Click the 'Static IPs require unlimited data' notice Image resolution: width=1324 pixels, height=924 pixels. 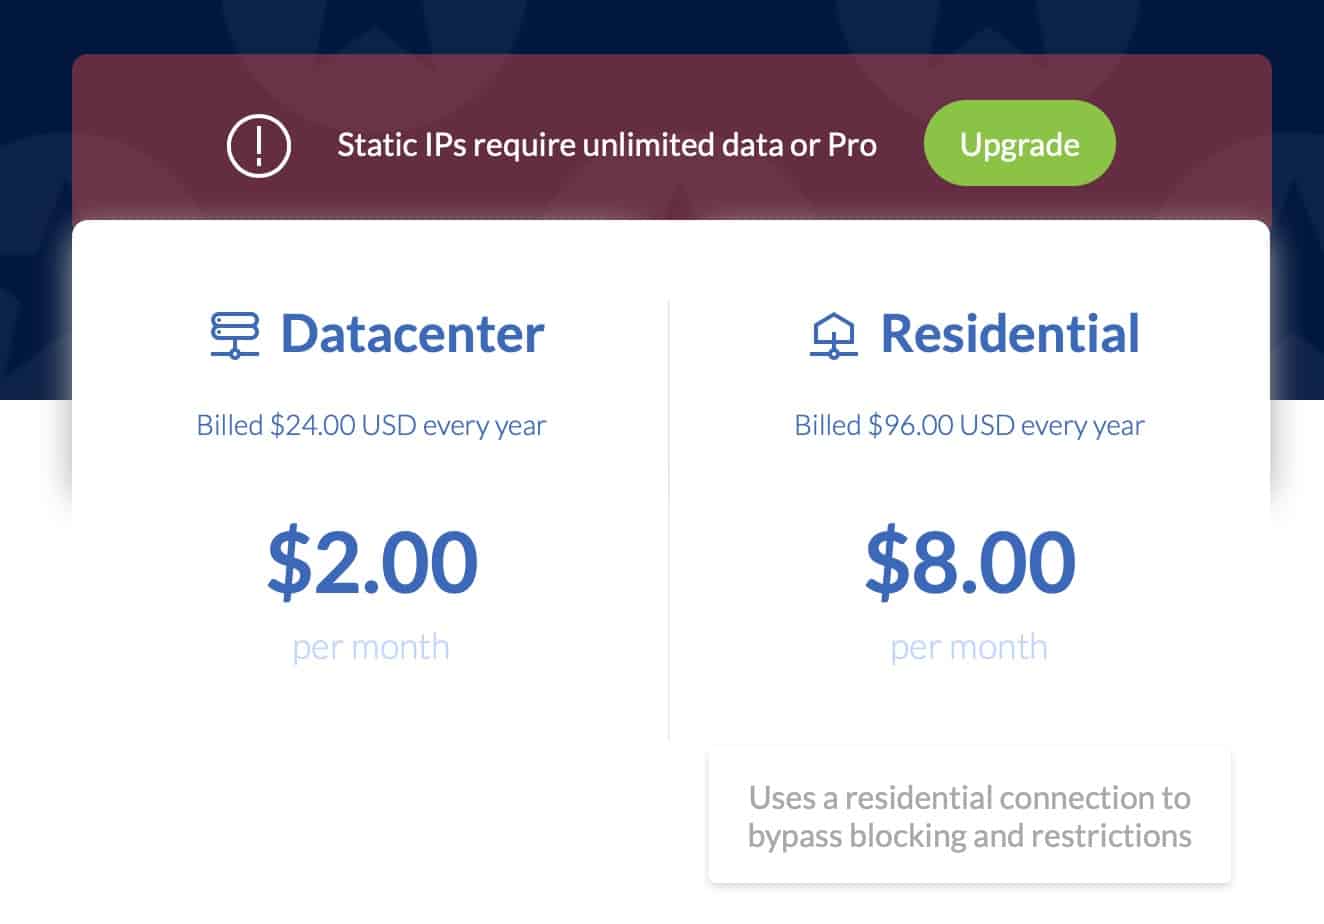click(607, 145)
